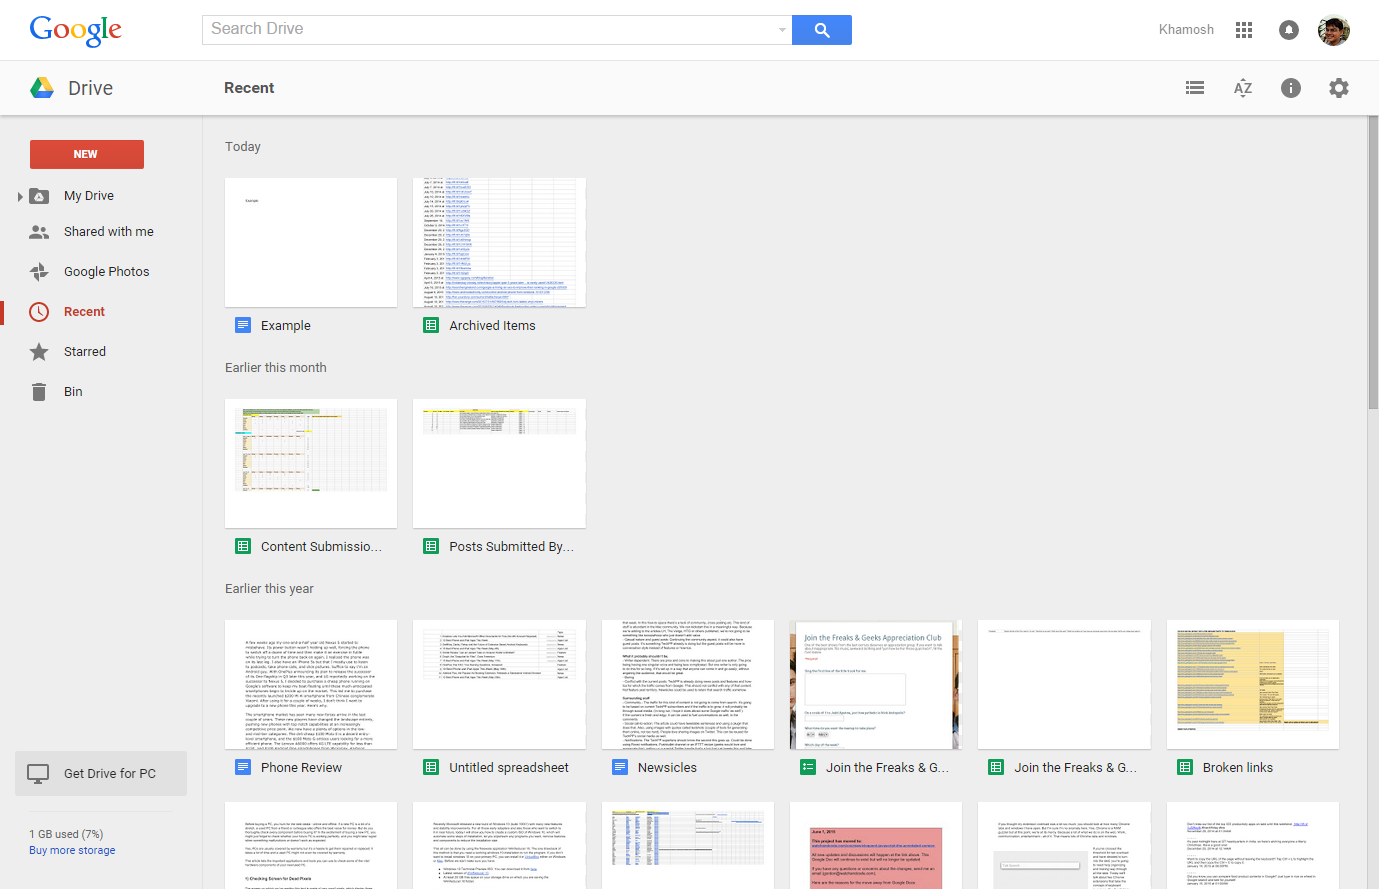Screen dimensions: 1379x889
Task: Click the Recent clock icon
Action: (39, 312)
